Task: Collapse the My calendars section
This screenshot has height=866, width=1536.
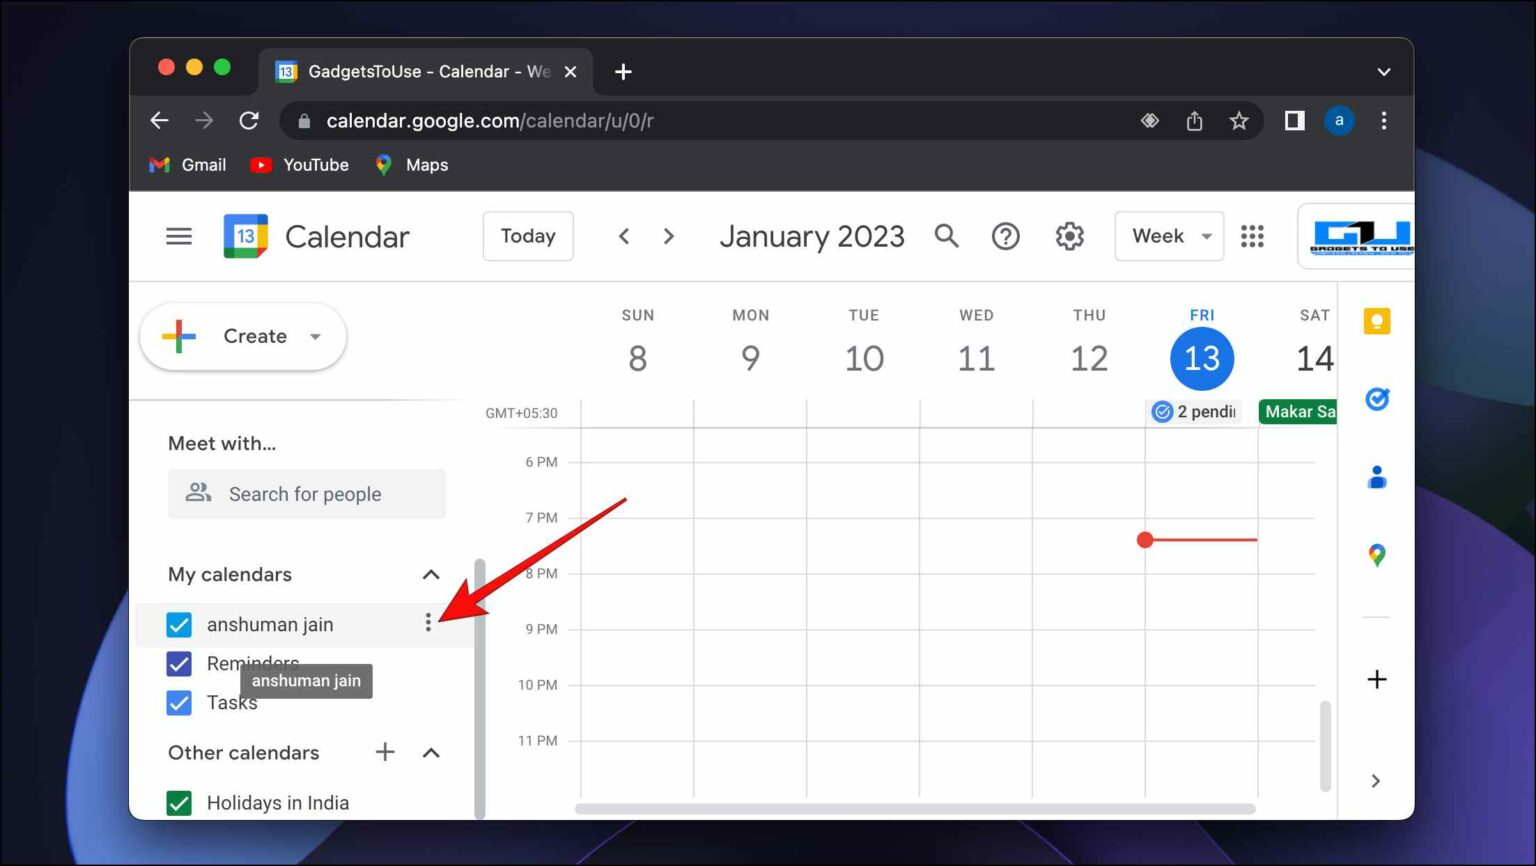Action: pyautogui.click(x=431, y=574)
